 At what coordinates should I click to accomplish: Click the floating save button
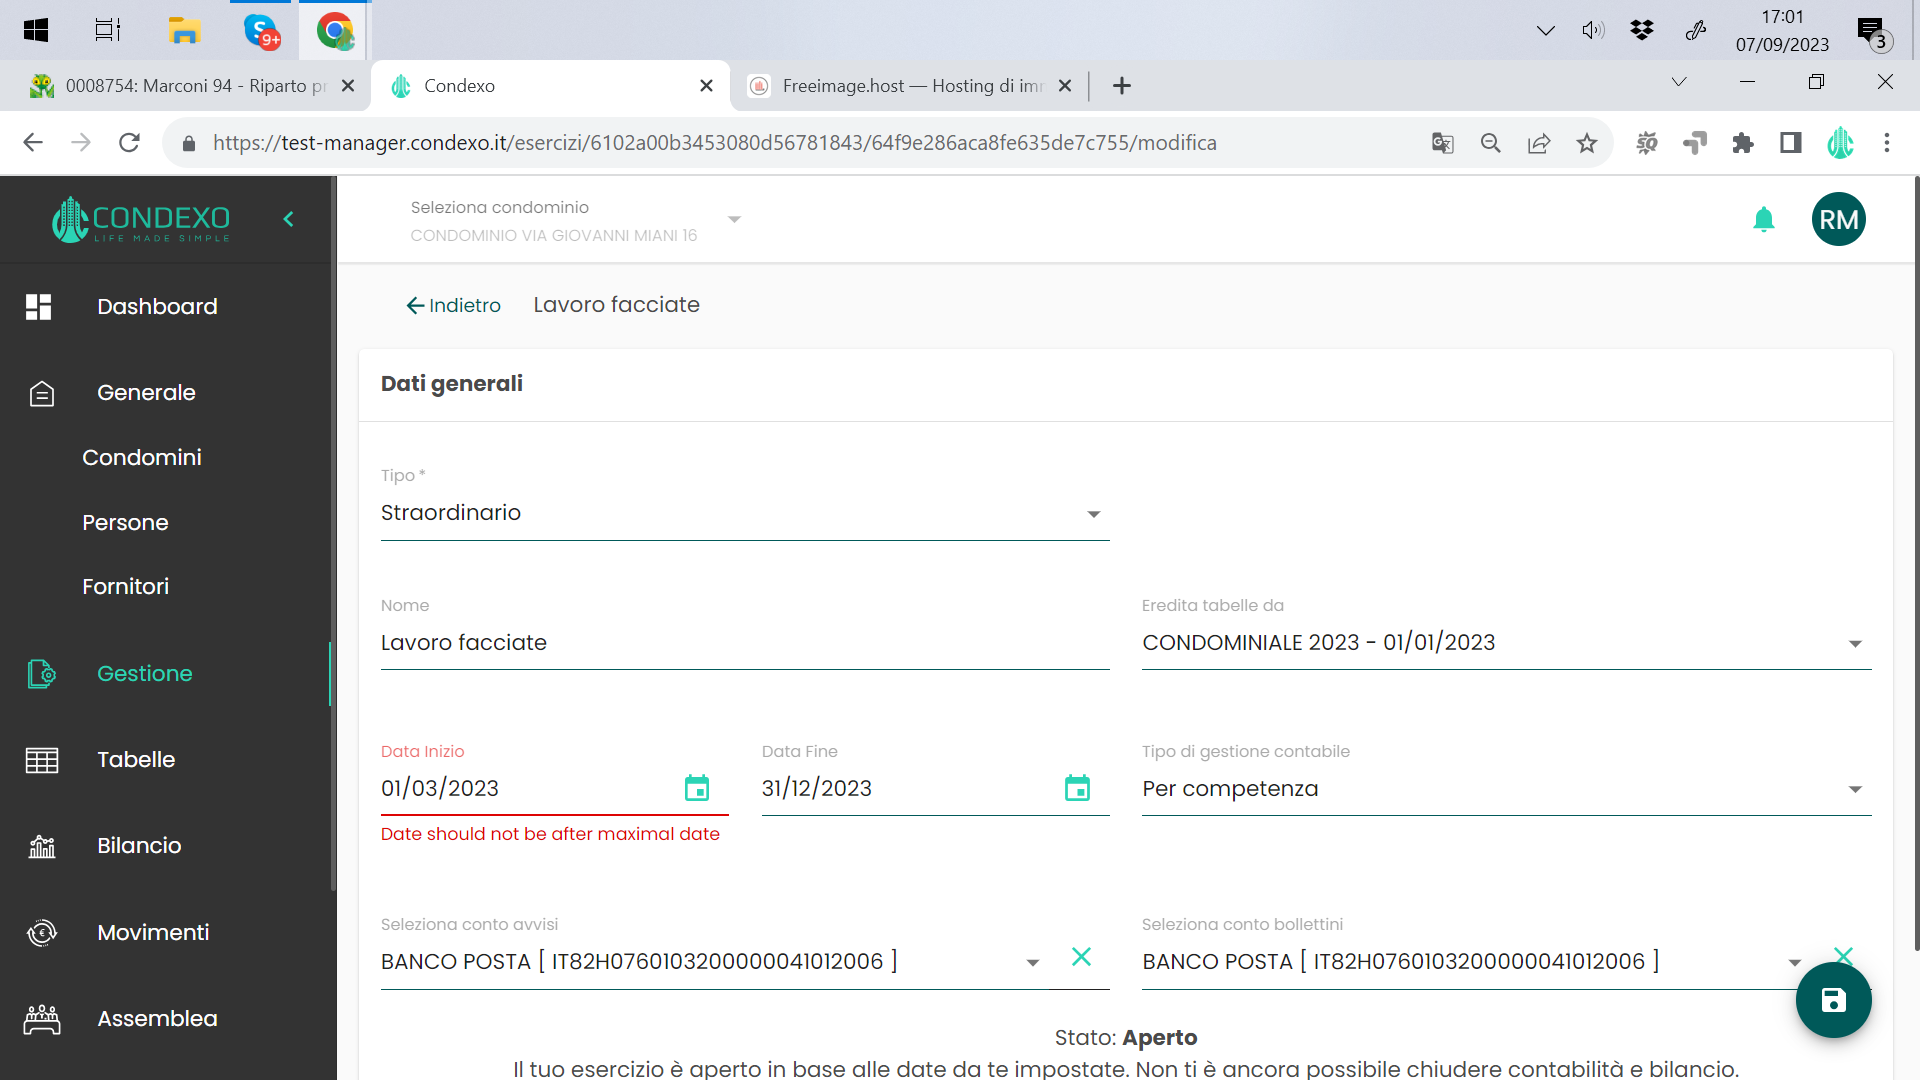1833,1000
